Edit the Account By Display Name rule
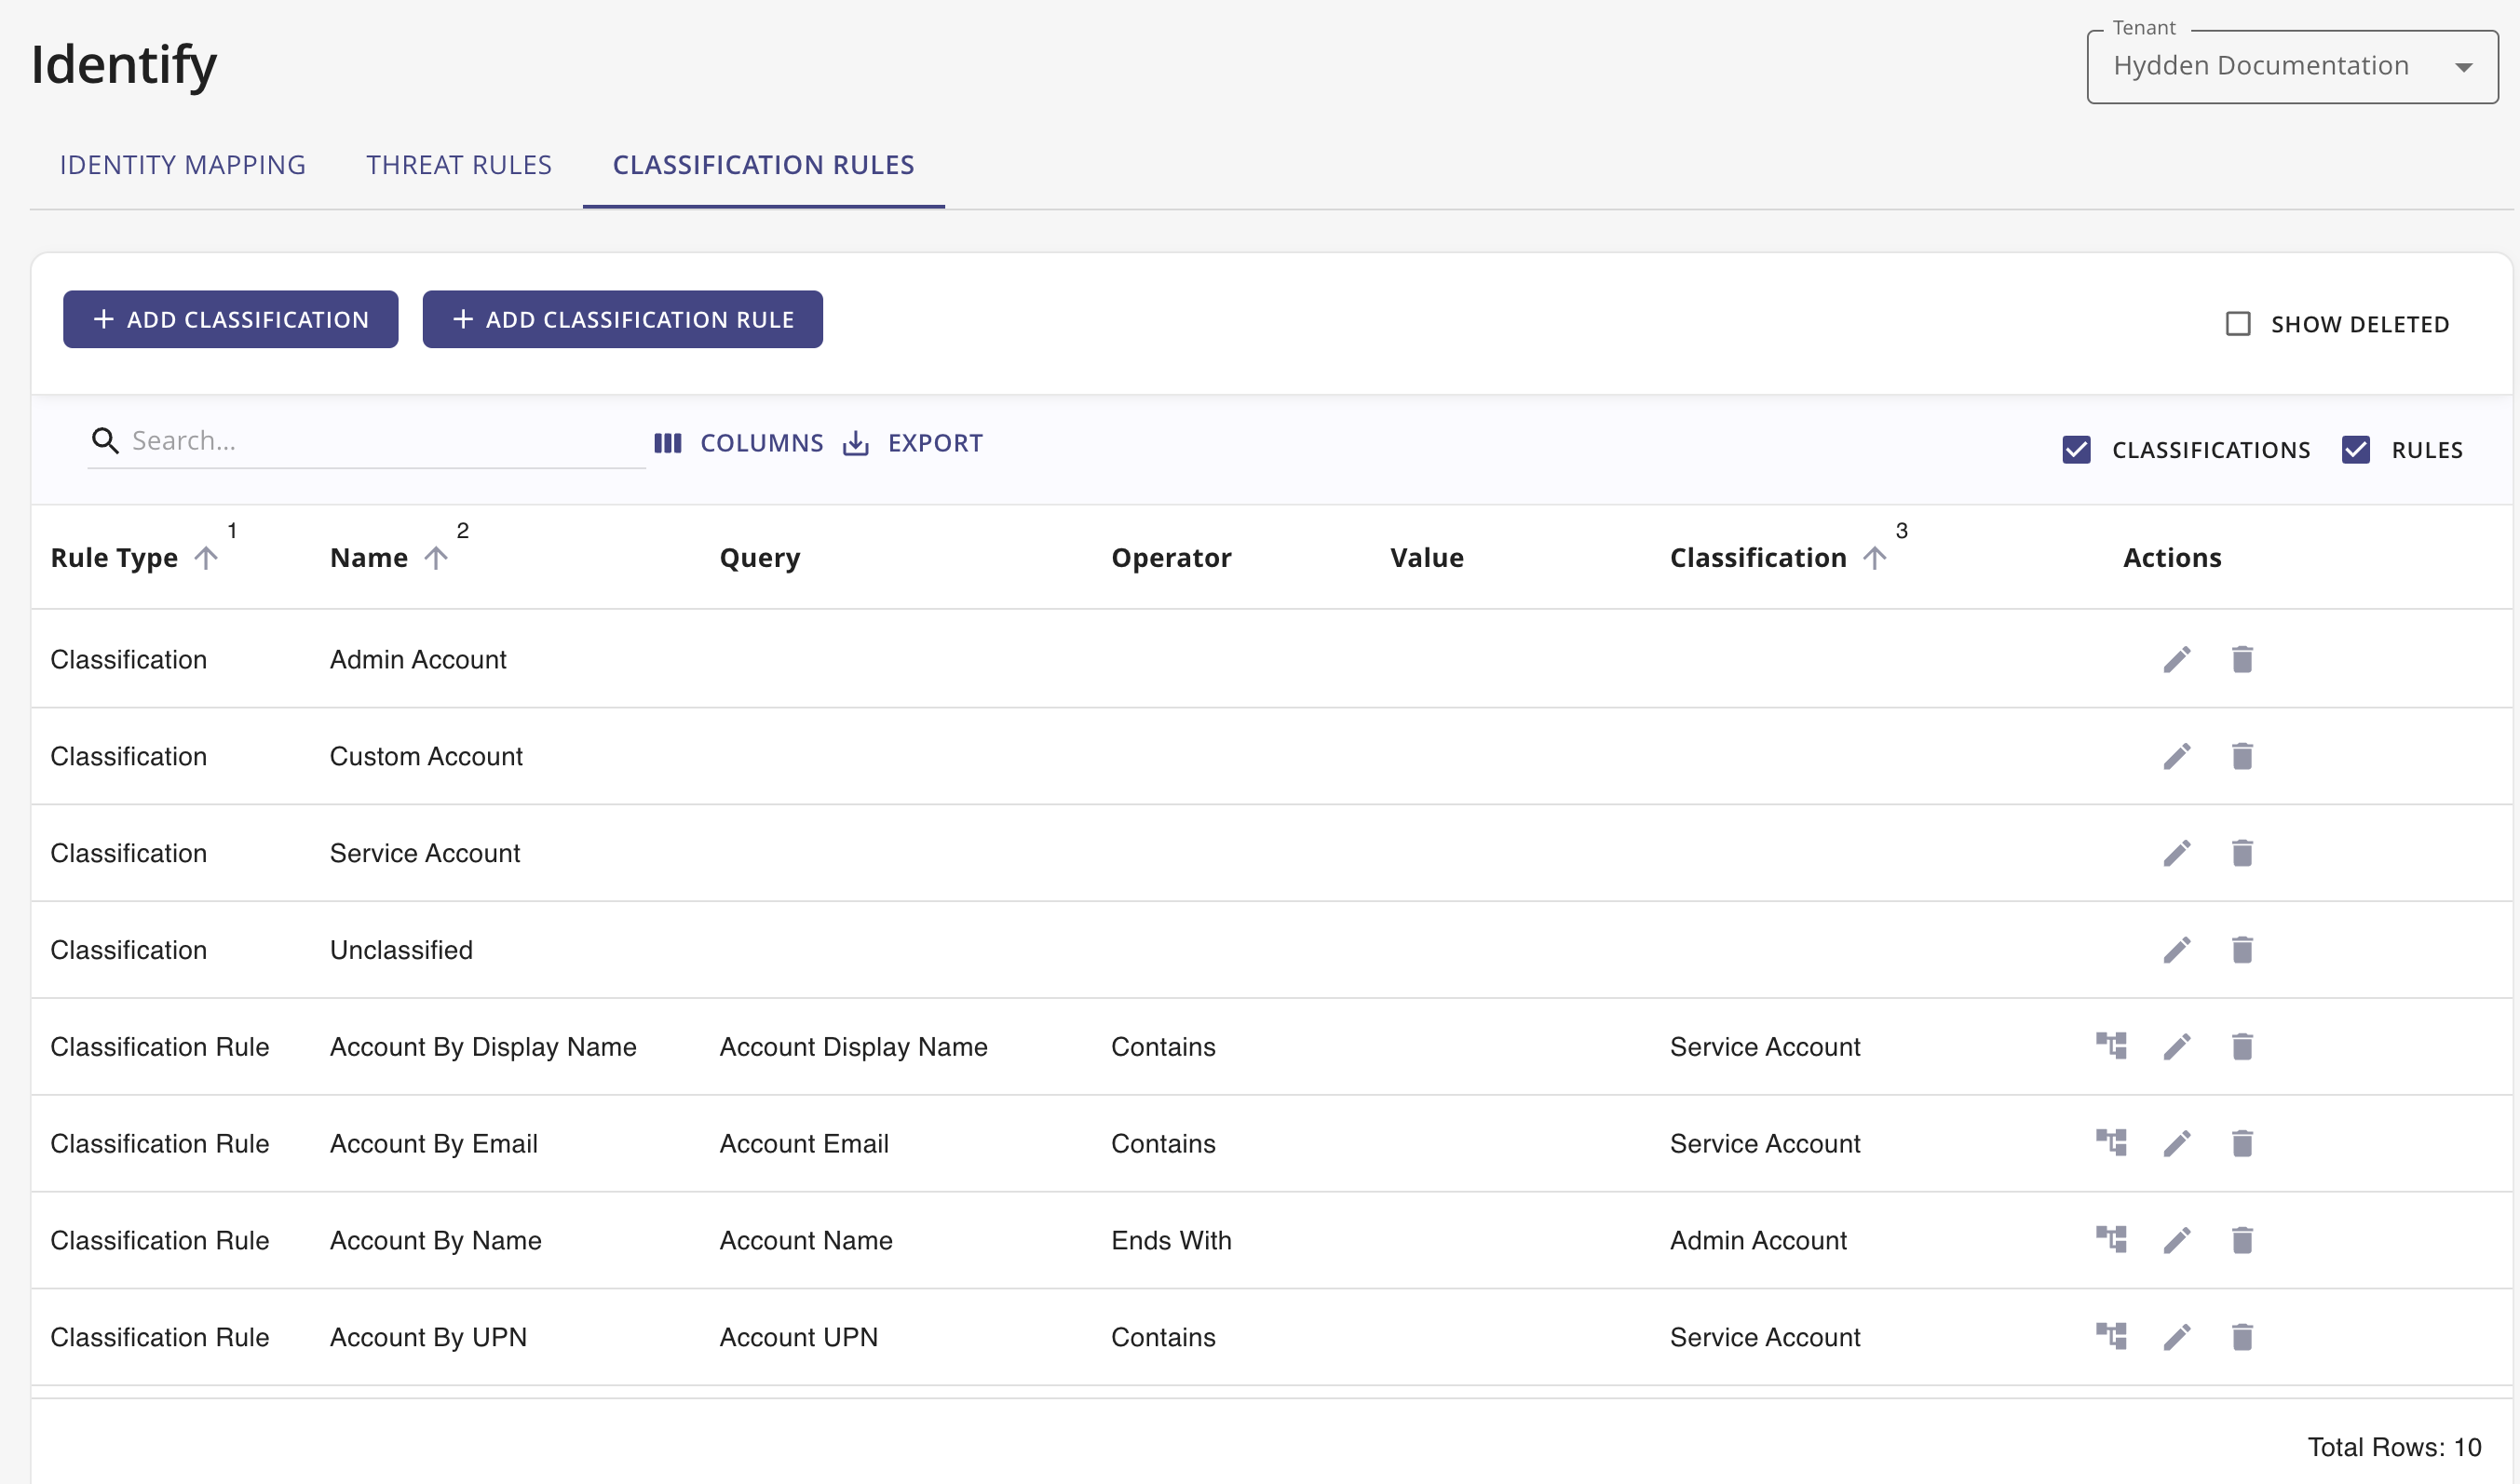The height and width of the screenshot is (1484, 2520). point(2177,1047)
